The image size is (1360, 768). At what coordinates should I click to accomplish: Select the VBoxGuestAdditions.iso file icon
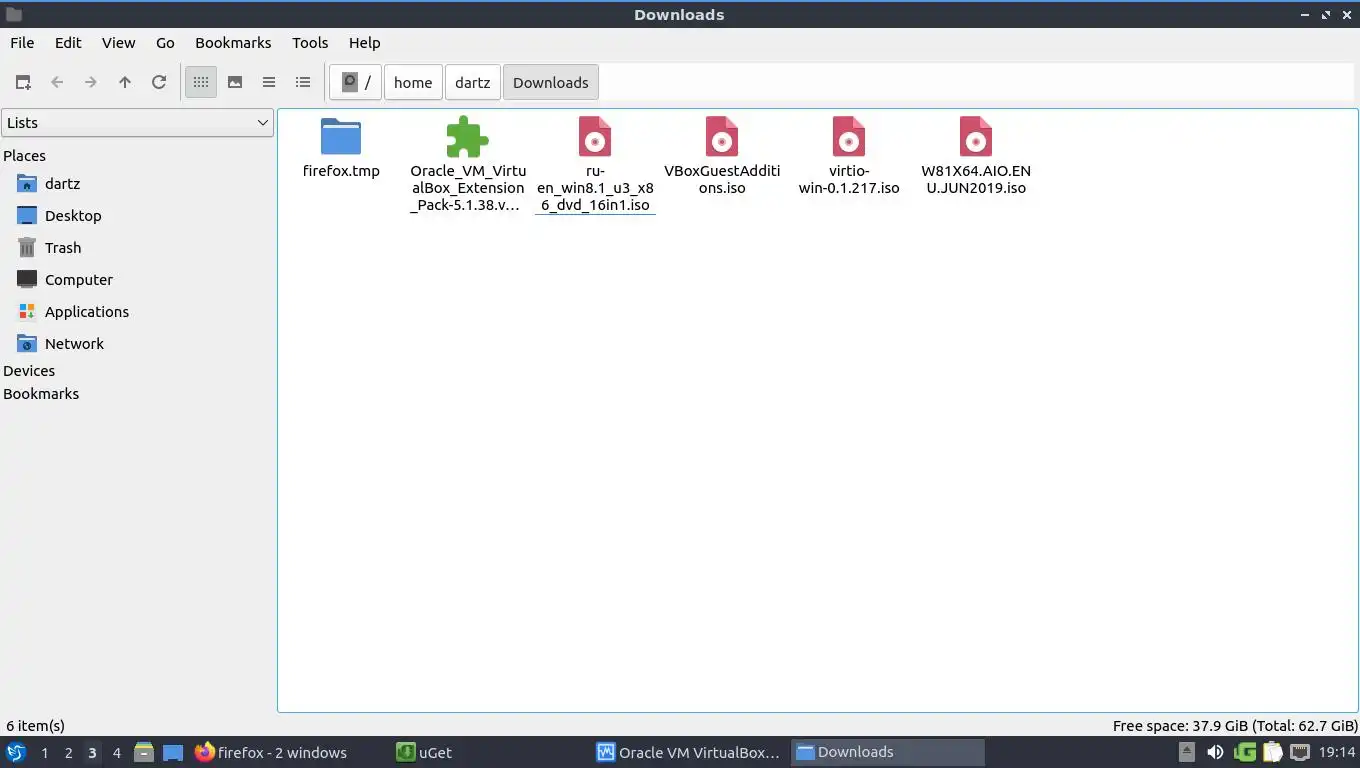[x=722, y=136]
